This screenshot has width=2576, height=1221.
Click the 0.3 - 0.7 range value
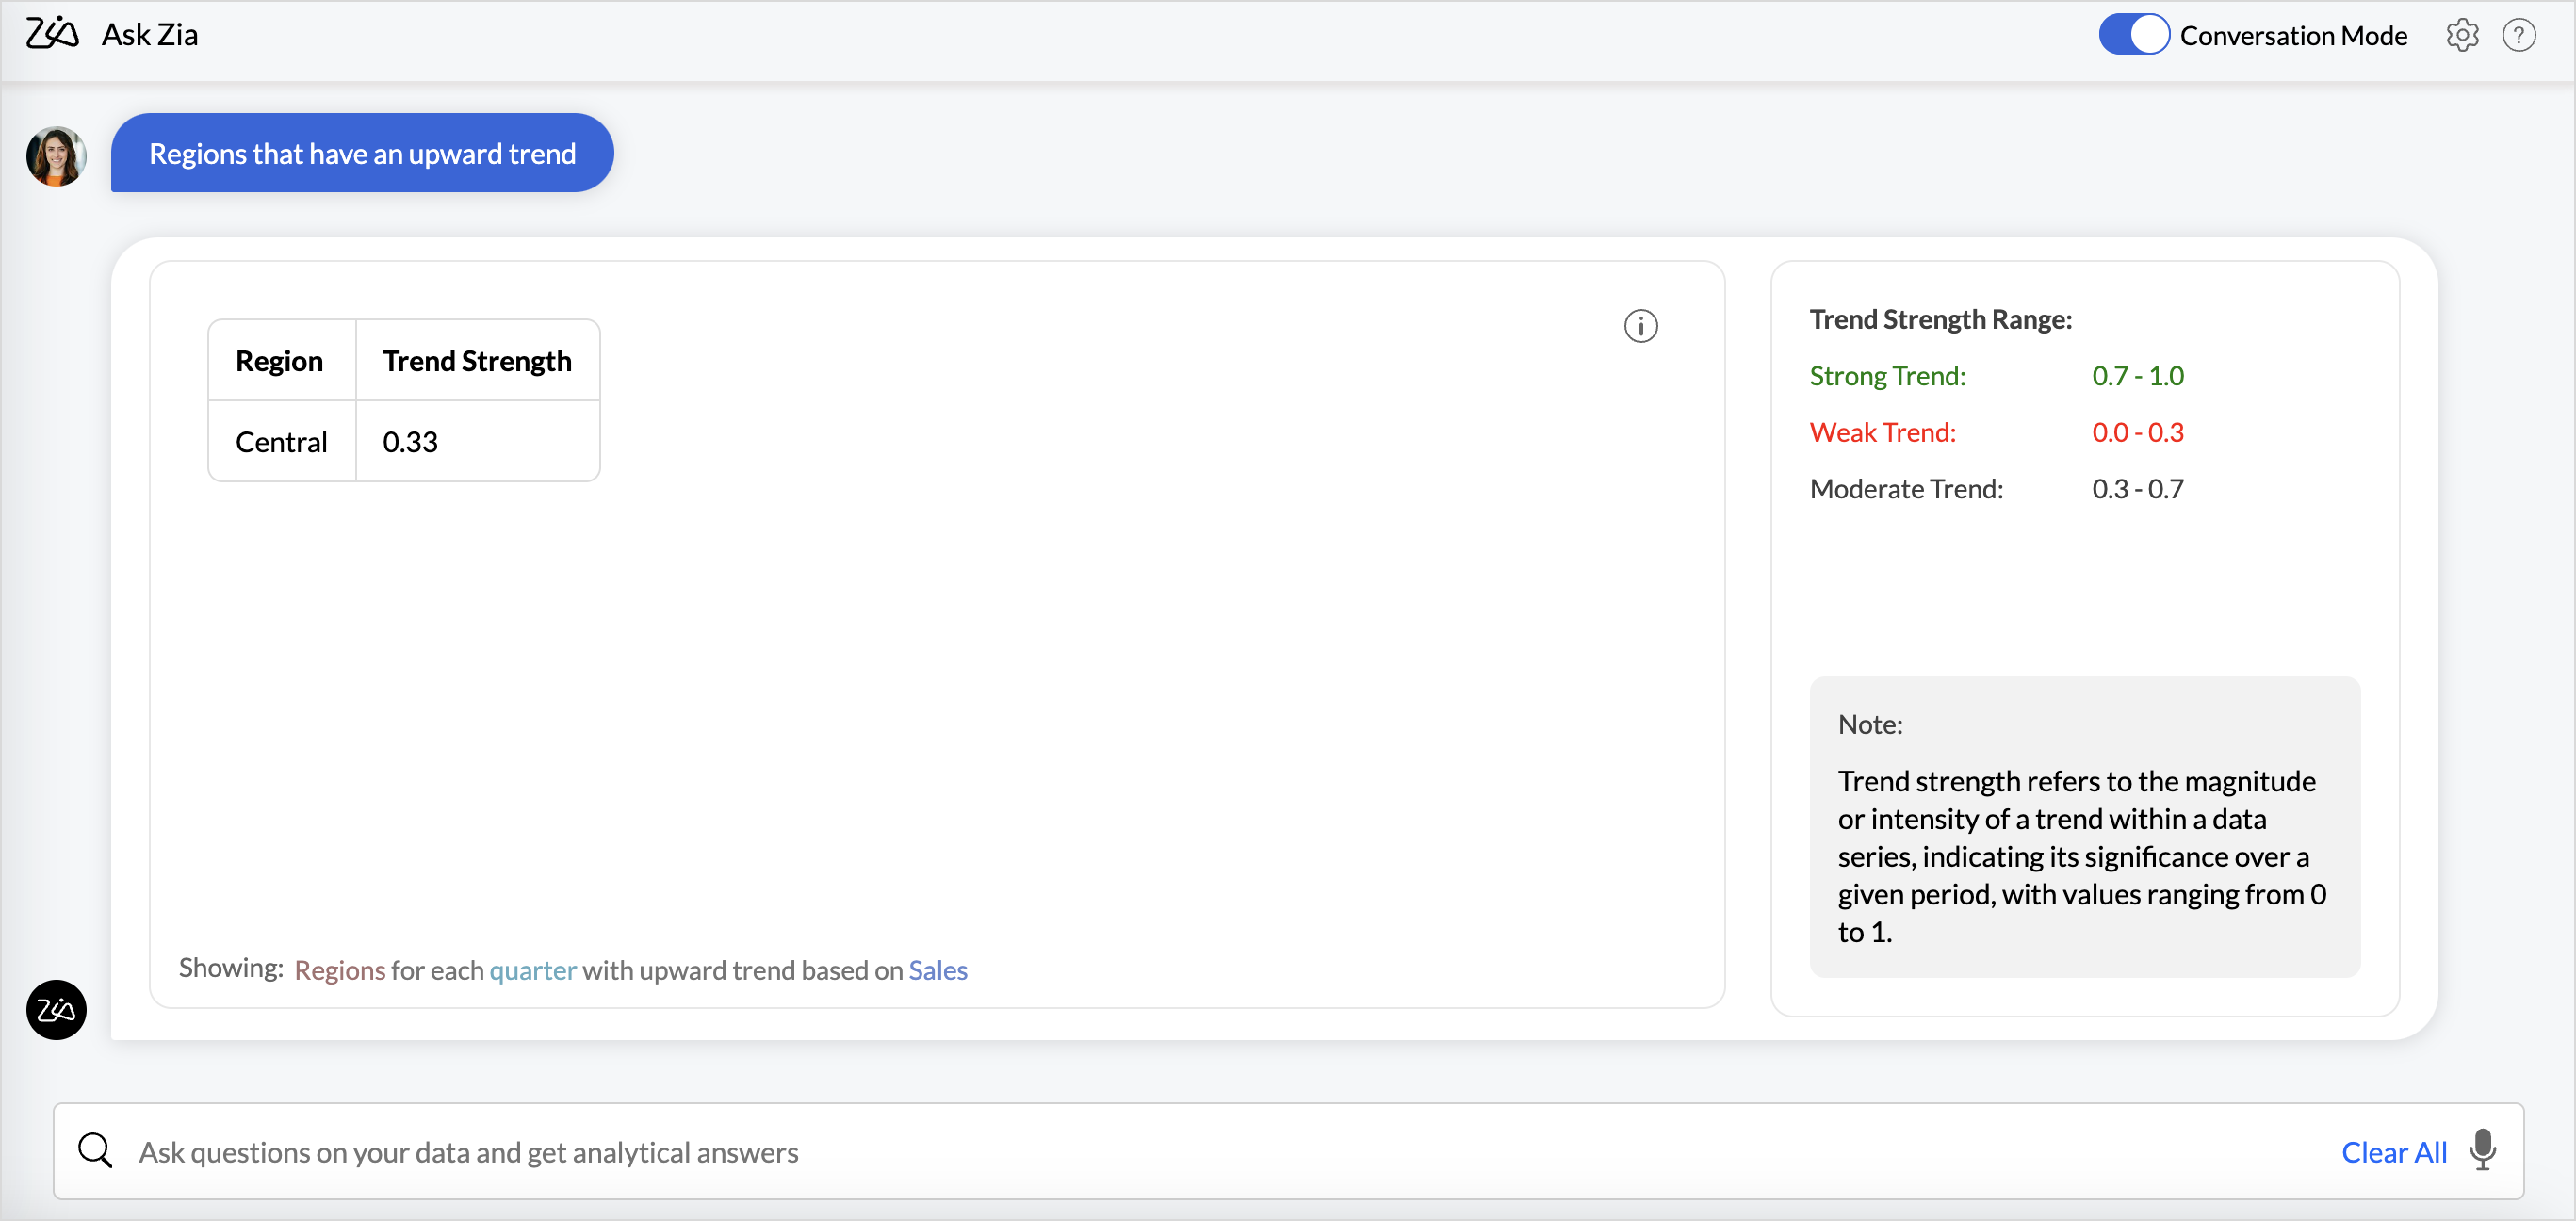[x=2137, y=488]
